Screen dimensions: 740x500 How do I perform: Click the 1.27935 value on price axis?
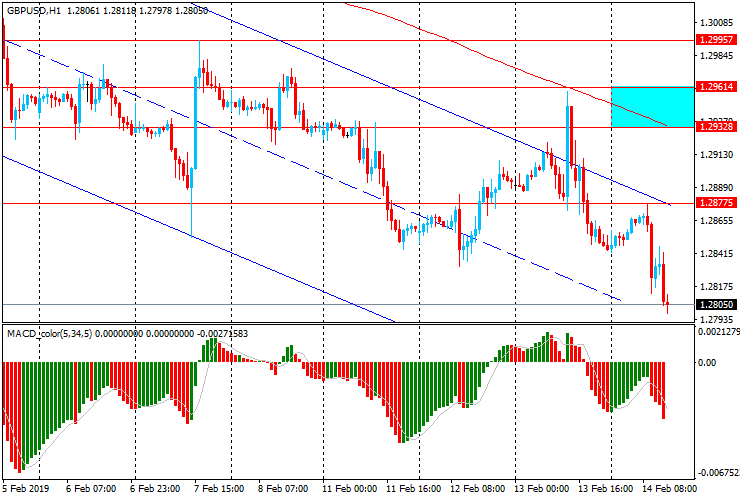[716, 320]
